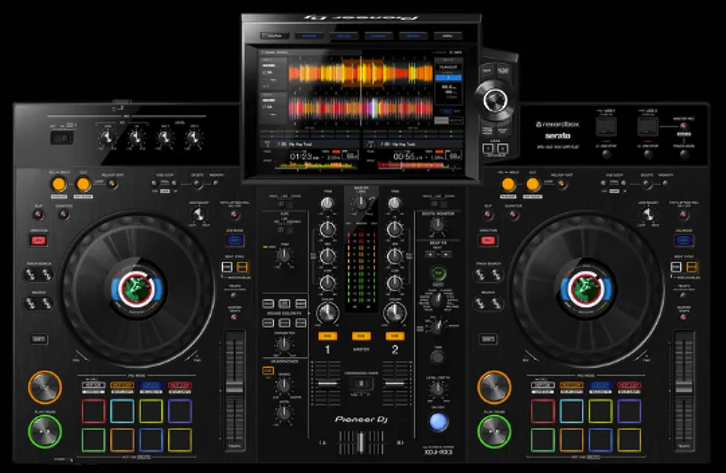Click Shift button on left deck

click(x=38, y=339)
